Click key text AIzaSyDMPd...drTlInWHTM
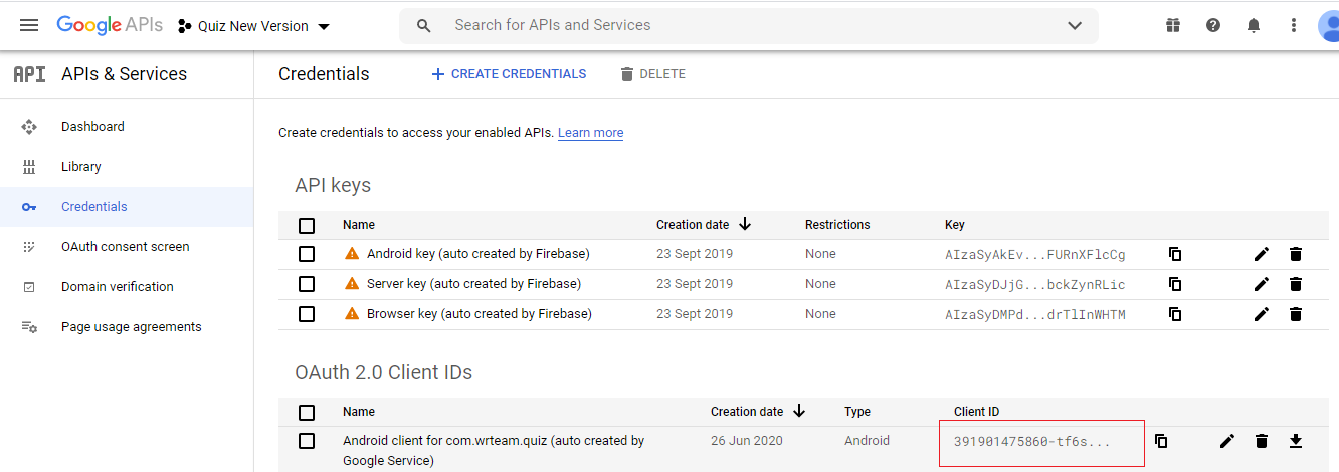Image resolution: width=1339 pixels, height=472 pixels. click(x=1035, y=315)
